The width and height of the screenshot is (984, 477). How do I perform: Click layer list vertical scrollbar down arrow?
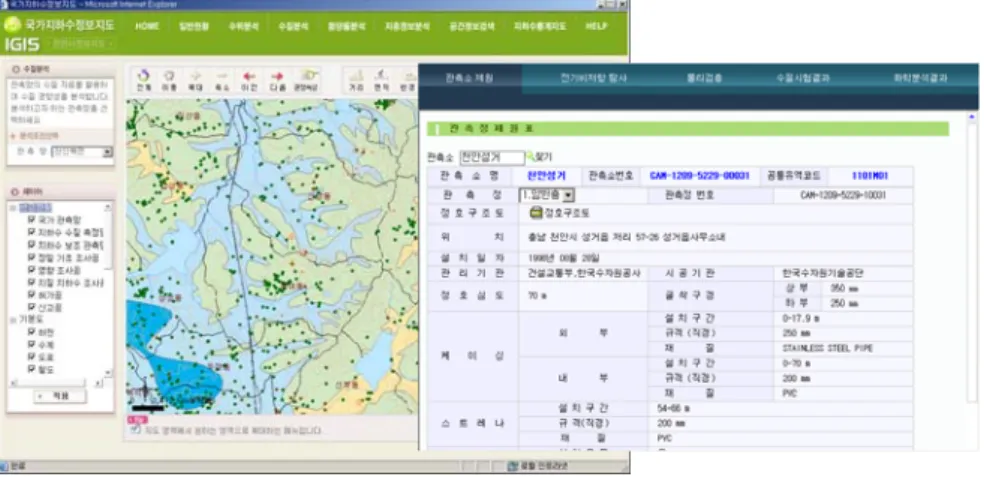pos(108,373)
